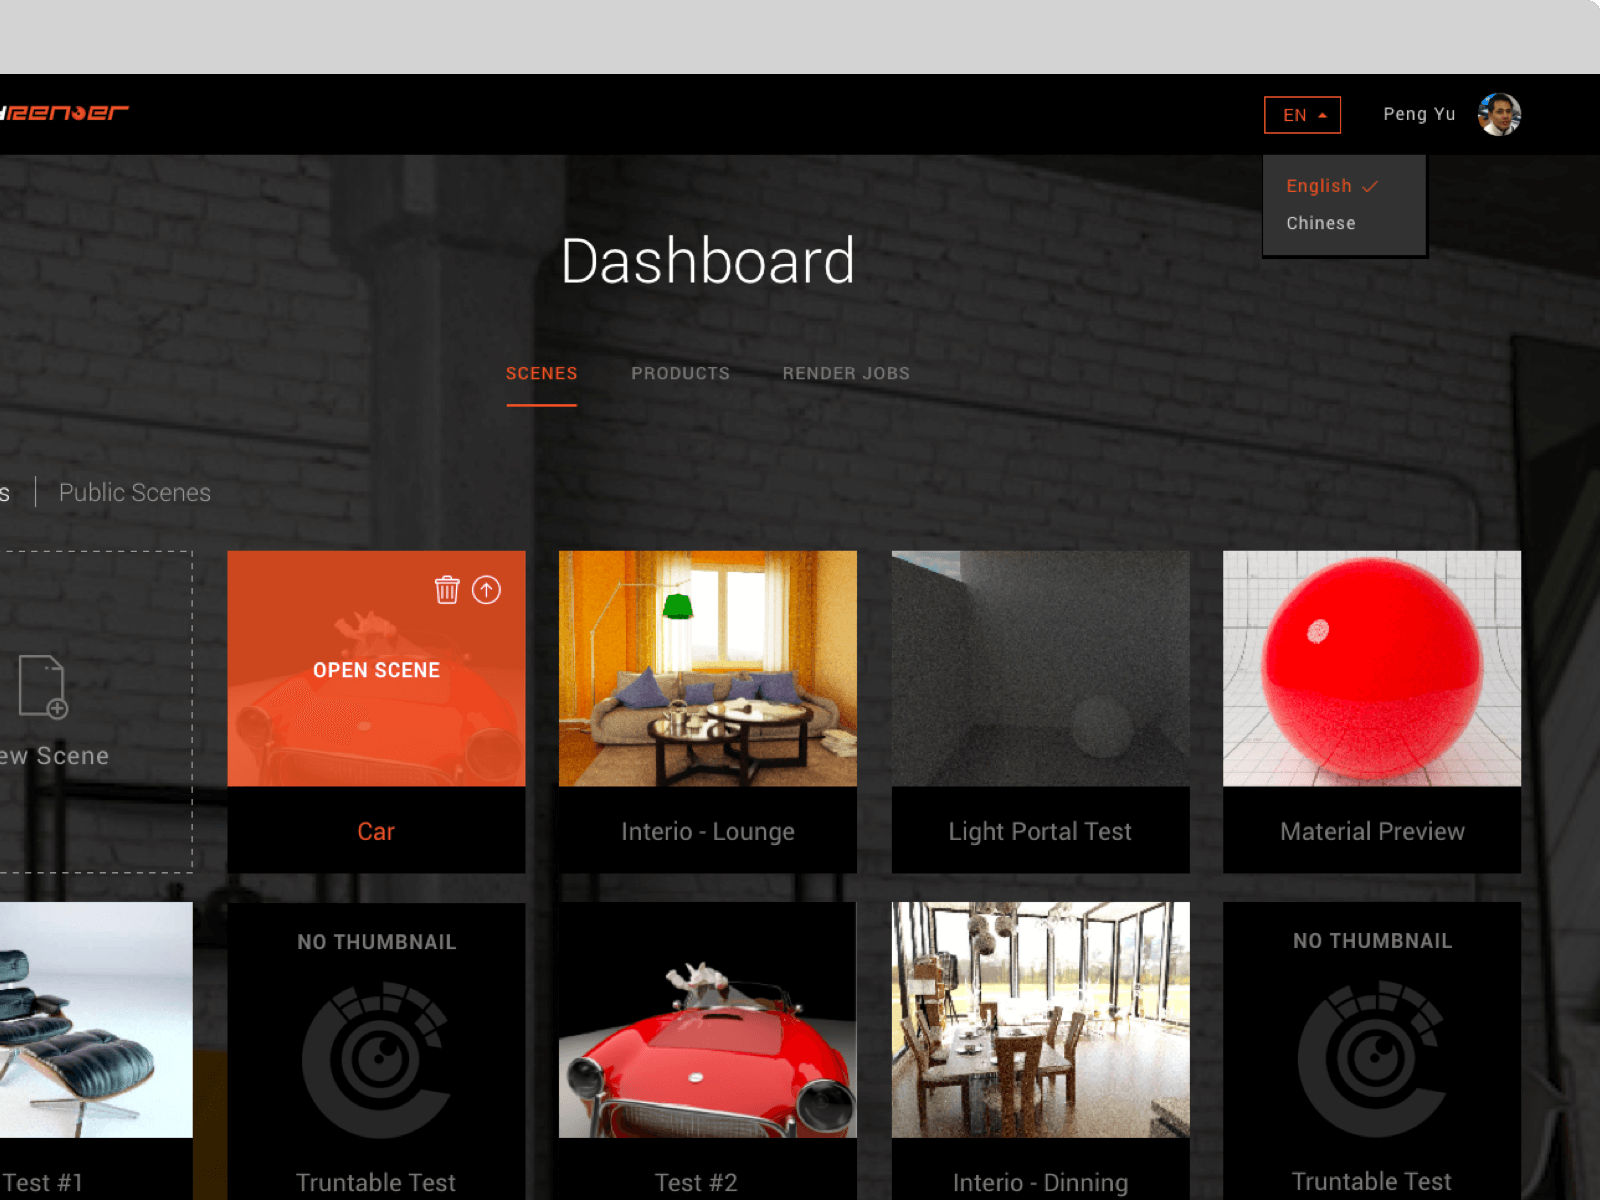The image size is (1600, 1200).
Task: Upload the Car scene with arrow icon
Action: click(x=487, y=590)
